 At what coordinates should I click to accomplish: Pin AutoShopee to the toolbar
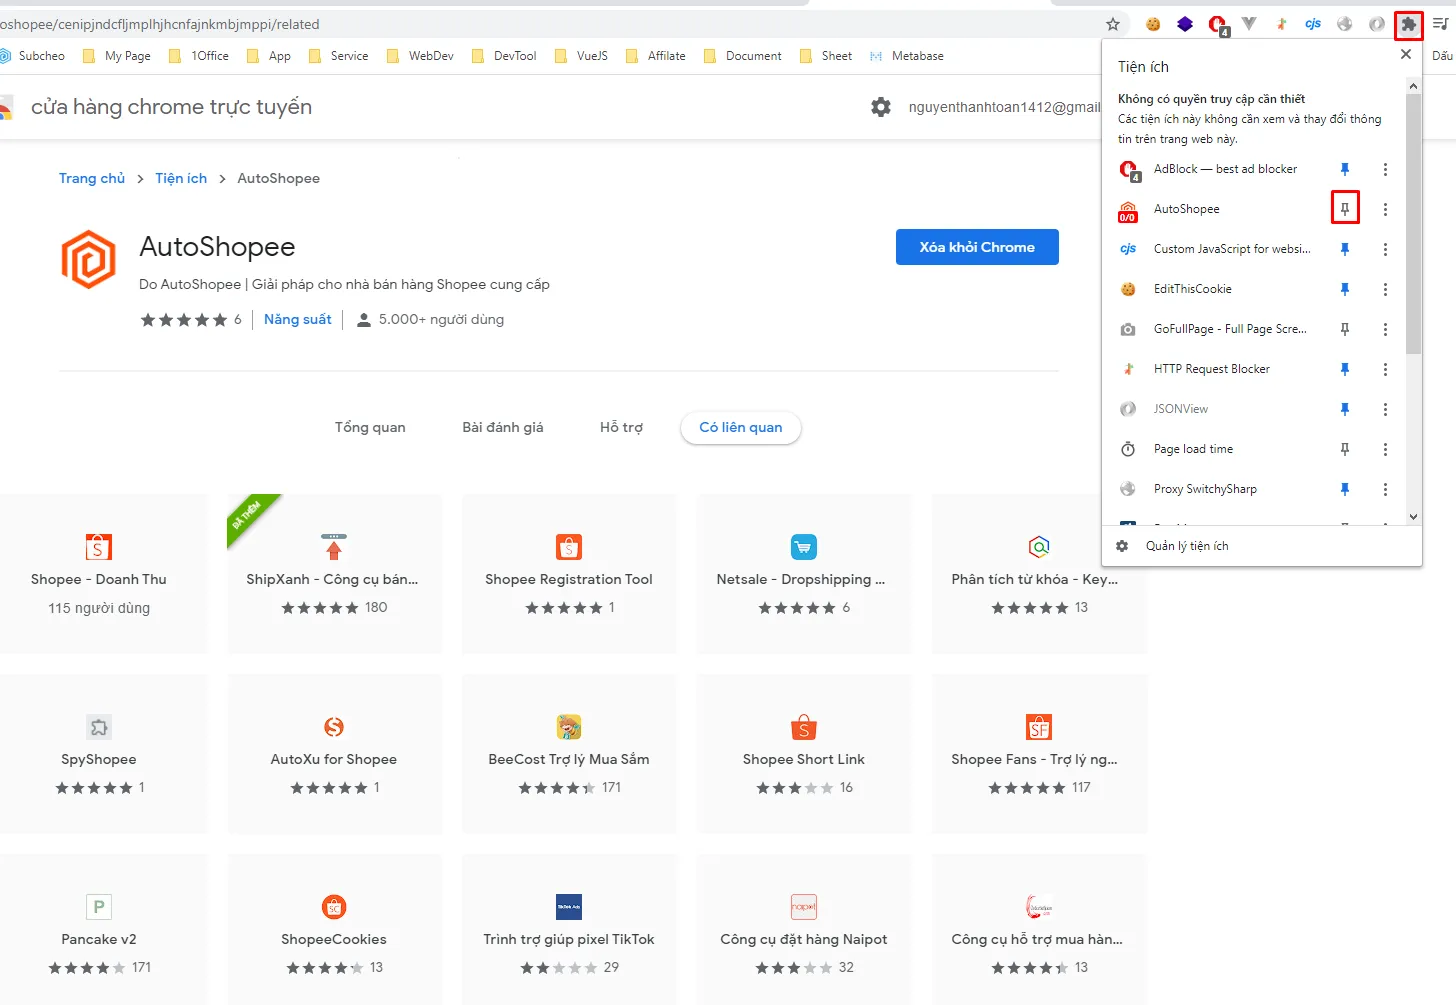pos(1345,209)
